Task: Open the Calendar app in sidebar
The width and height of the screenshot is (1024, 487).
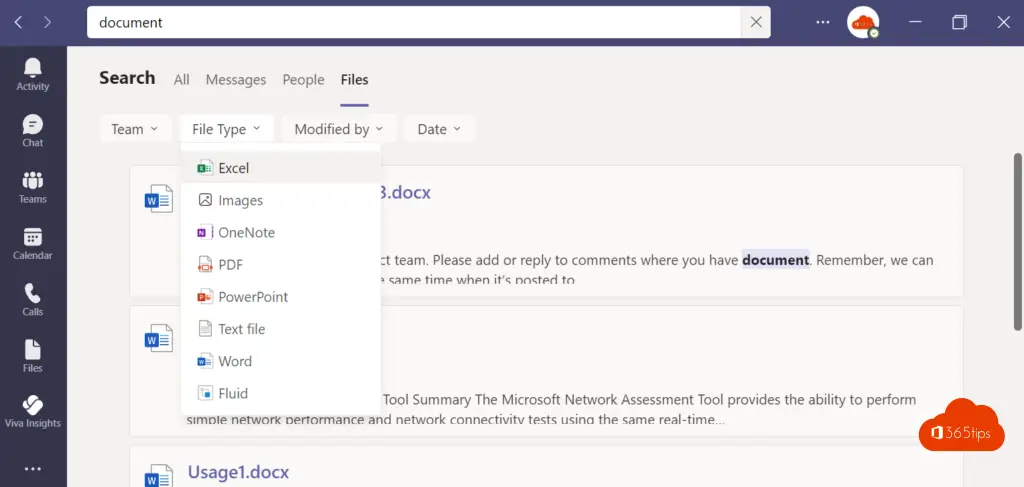Action: point(33,244)
